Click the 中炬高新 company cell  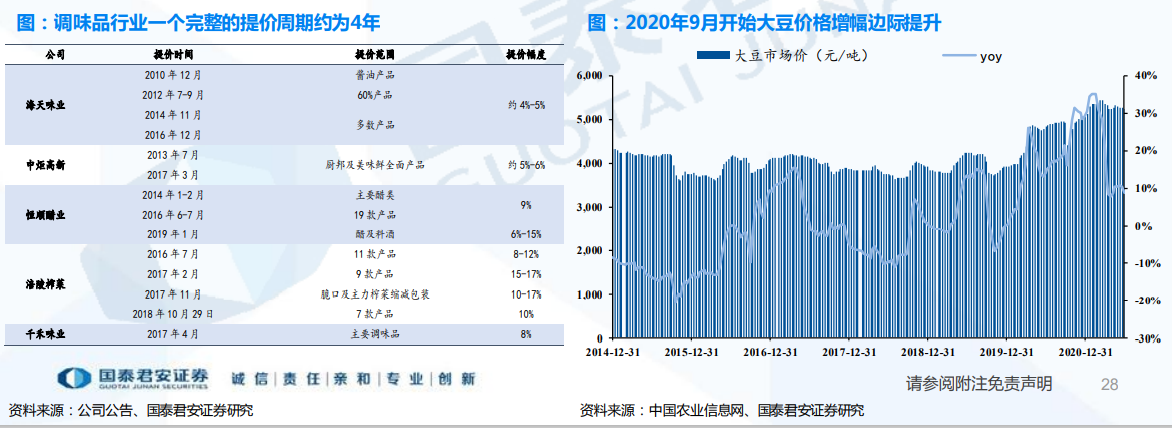[x=46, y=164]
